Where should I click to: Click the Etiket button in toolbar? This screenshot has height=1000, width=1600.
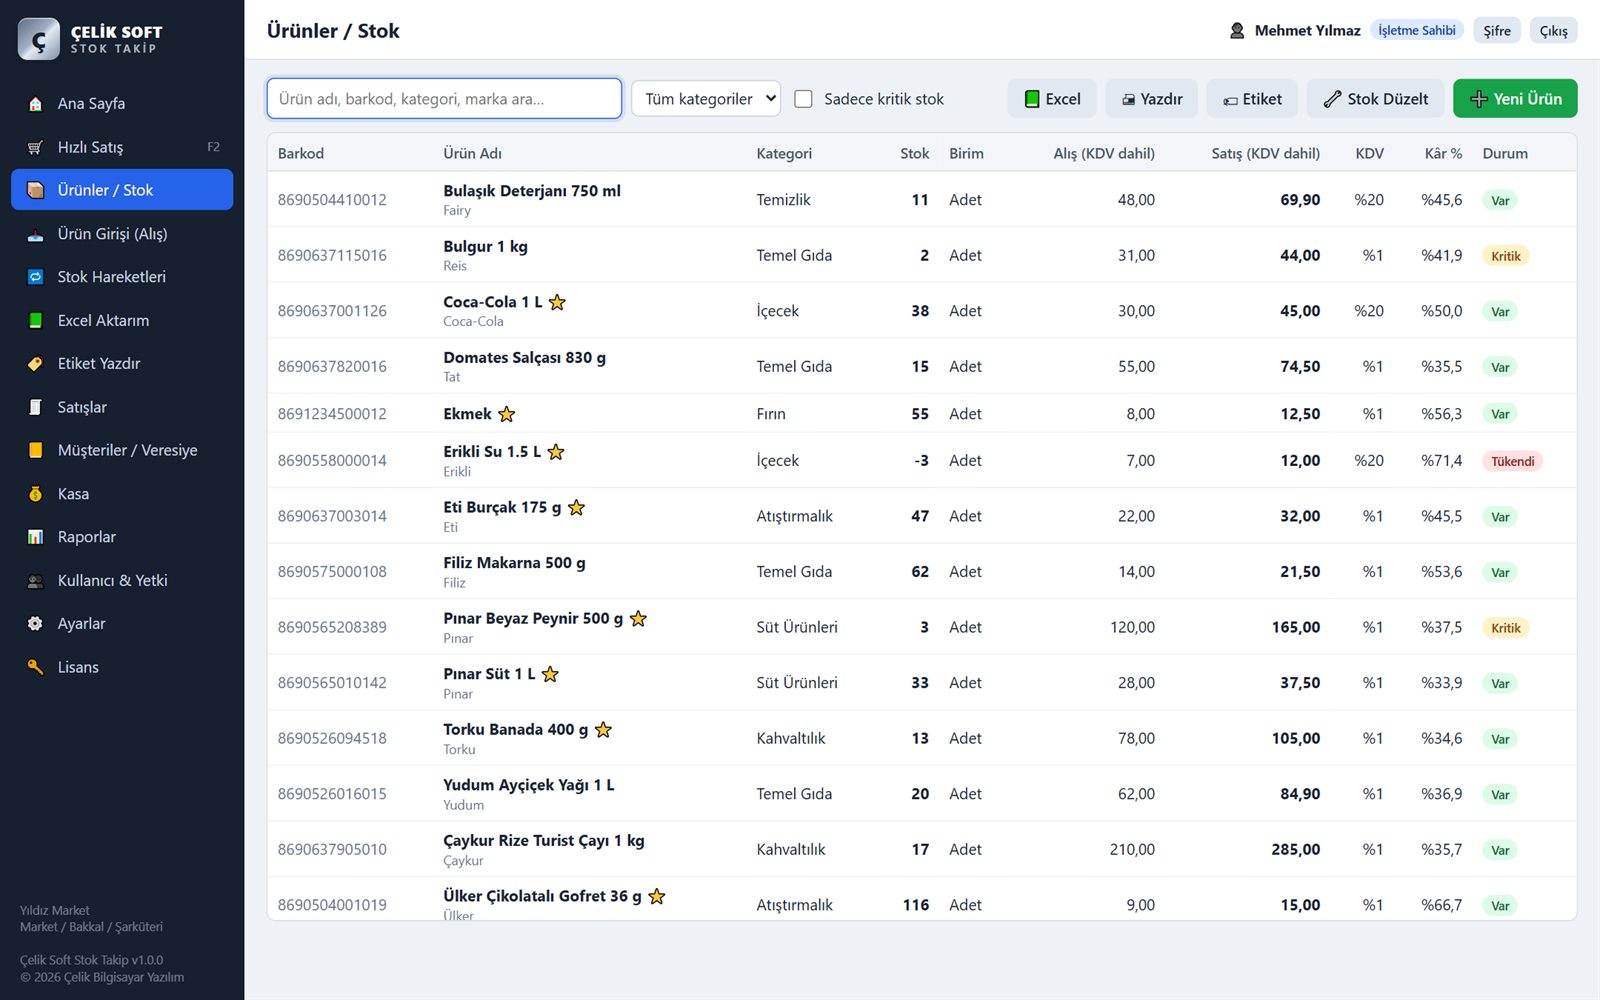pos(1252,99)
